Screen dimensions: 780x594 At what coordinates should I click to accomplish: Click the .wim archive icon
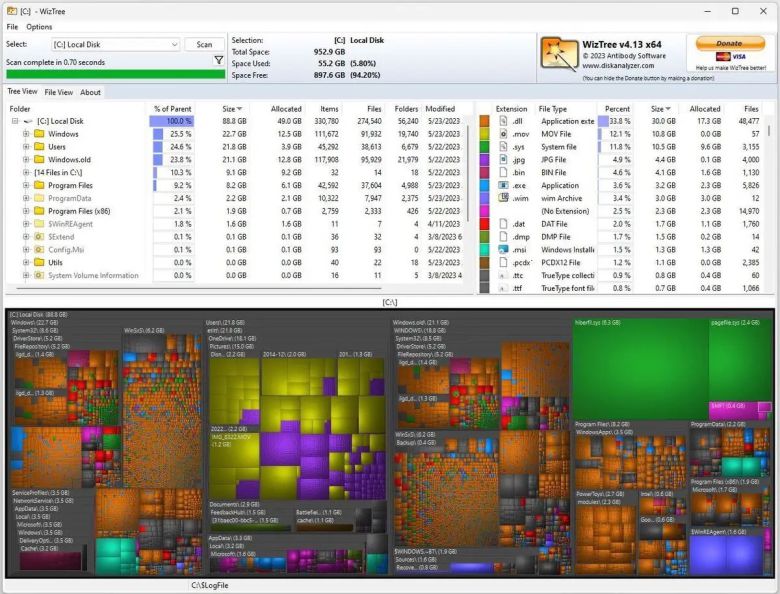(503, 198)
